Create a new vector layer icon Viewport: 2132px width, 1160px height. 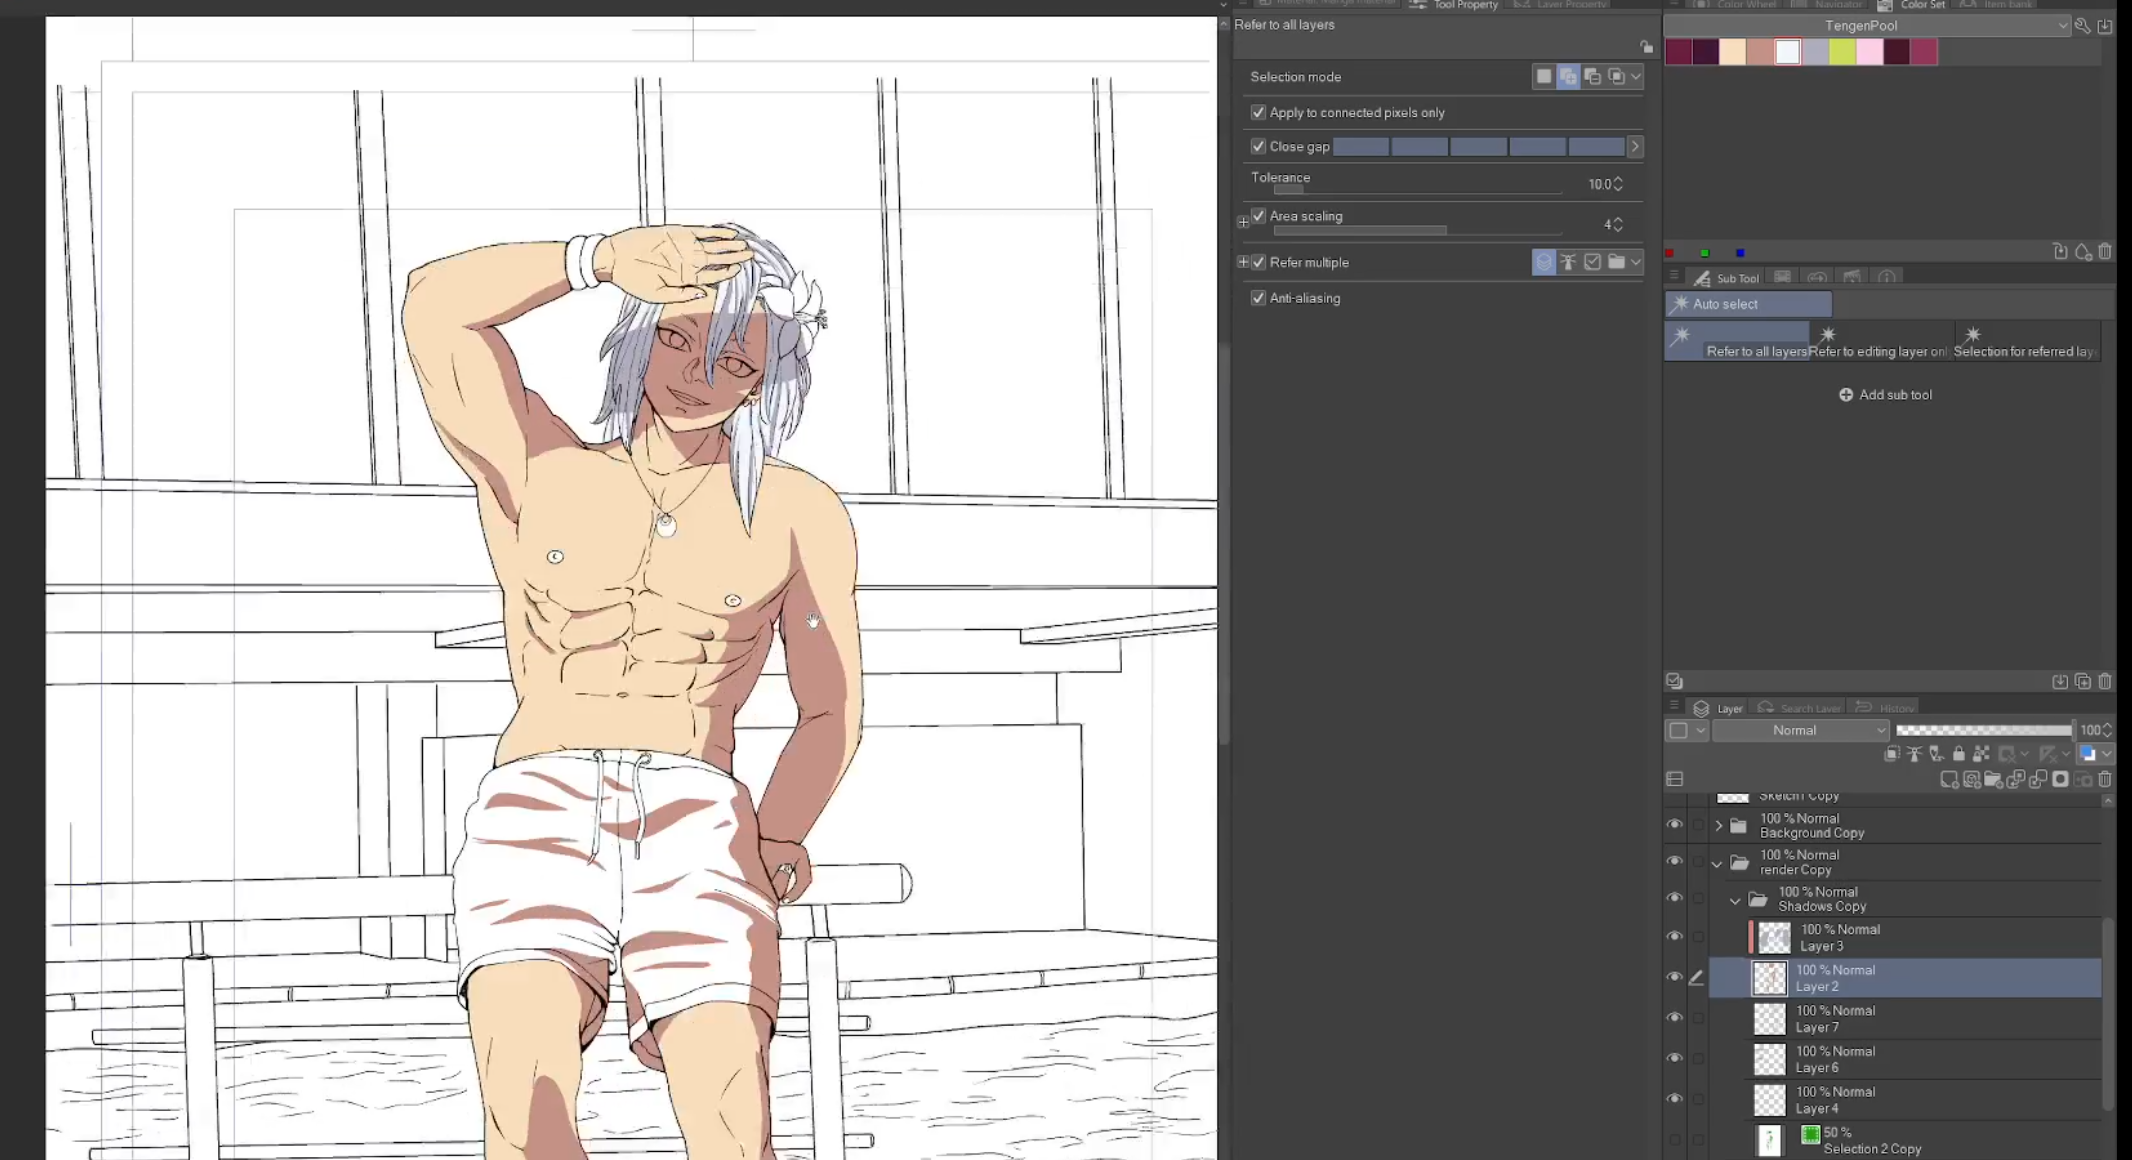[x=1972, y=780]
